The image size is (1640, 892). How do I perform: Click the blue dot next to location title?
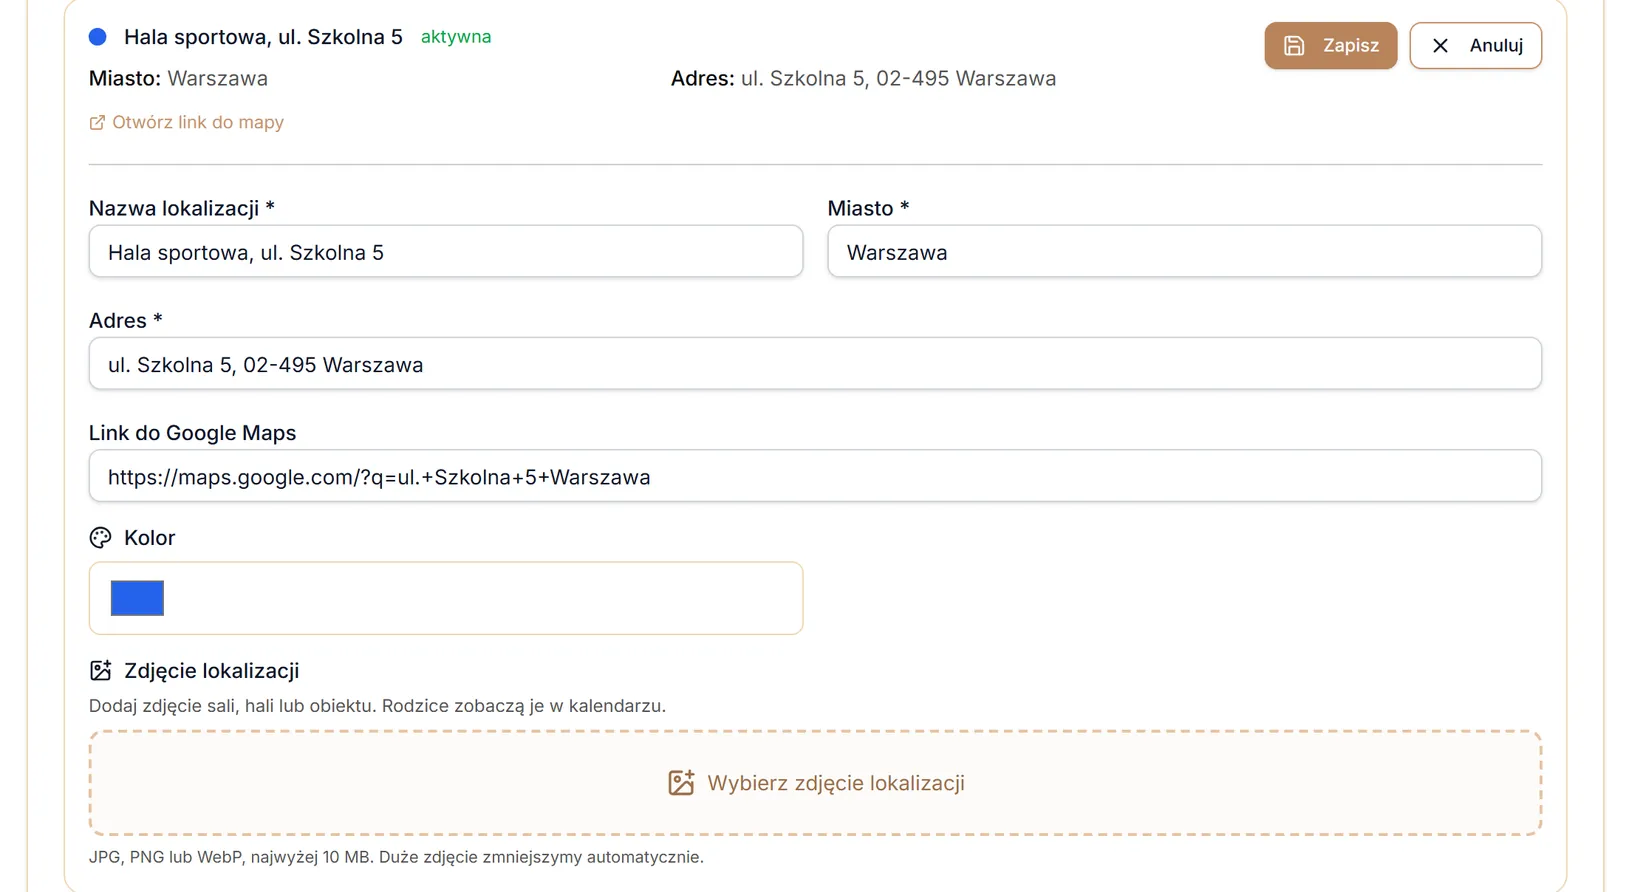(x=97, y=37)
